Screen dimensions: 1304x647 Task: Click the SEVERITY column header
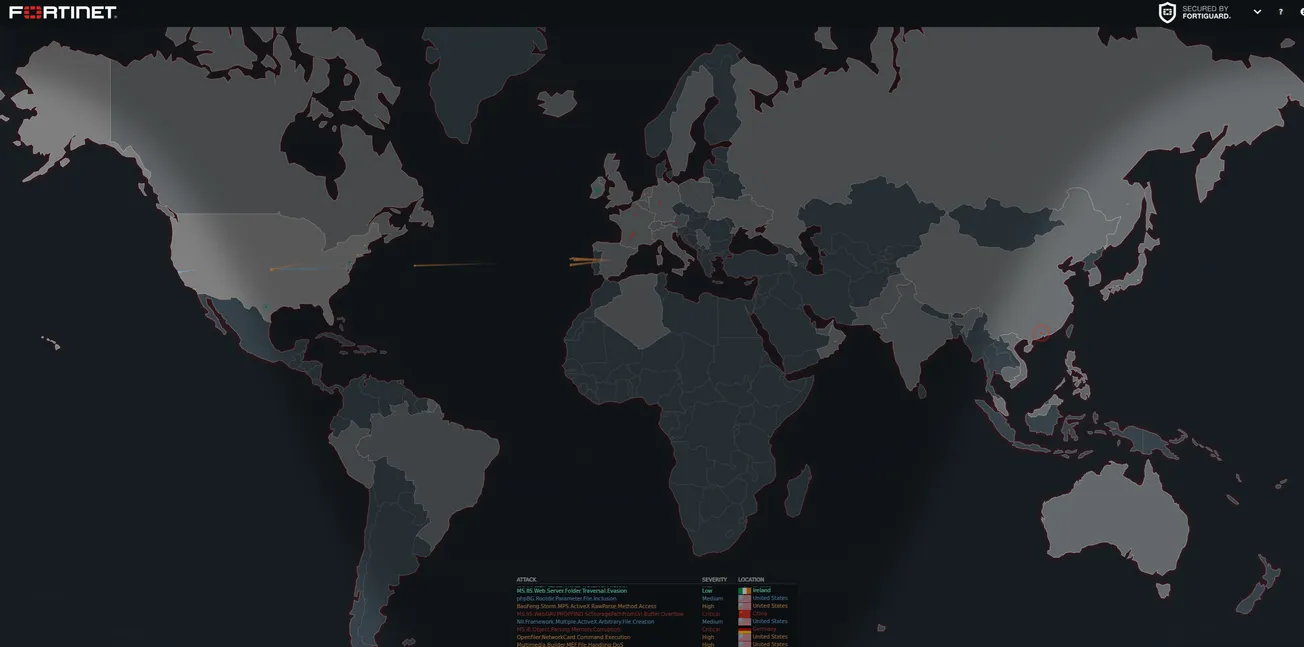(x=714, y=580)
